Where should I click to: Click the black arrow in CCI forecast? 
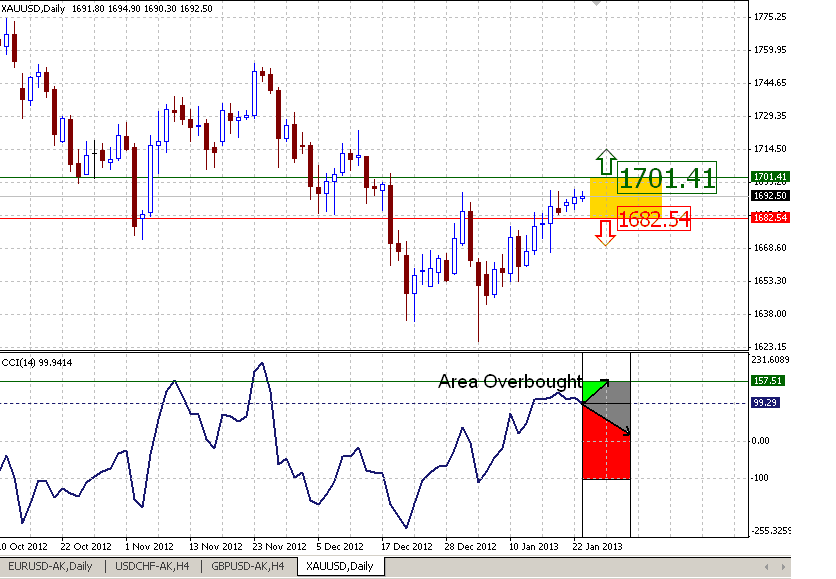click(608, 419)
